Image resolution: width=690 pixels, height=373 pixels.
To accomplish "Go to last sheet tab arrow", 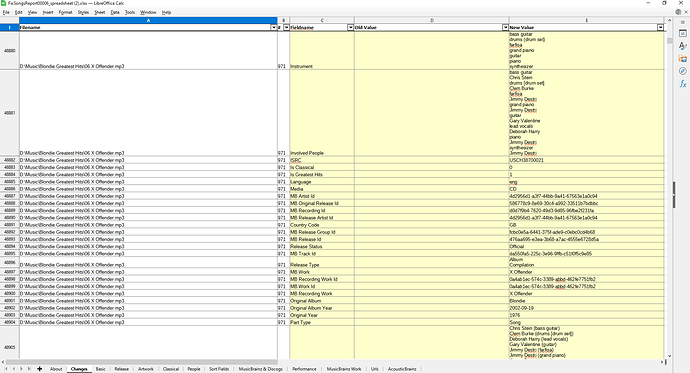I will coord(29,369).
